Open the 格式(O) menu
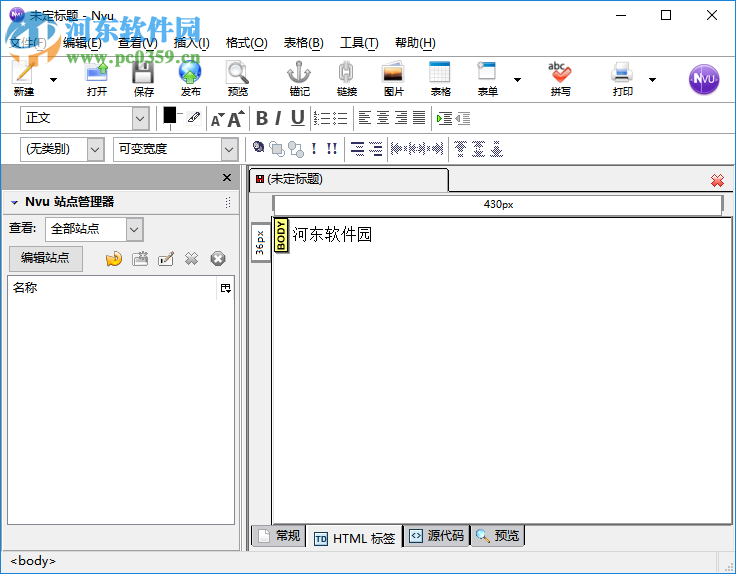Image resolution: width=736 pixels, height=574 pixels. pos(246,43)
